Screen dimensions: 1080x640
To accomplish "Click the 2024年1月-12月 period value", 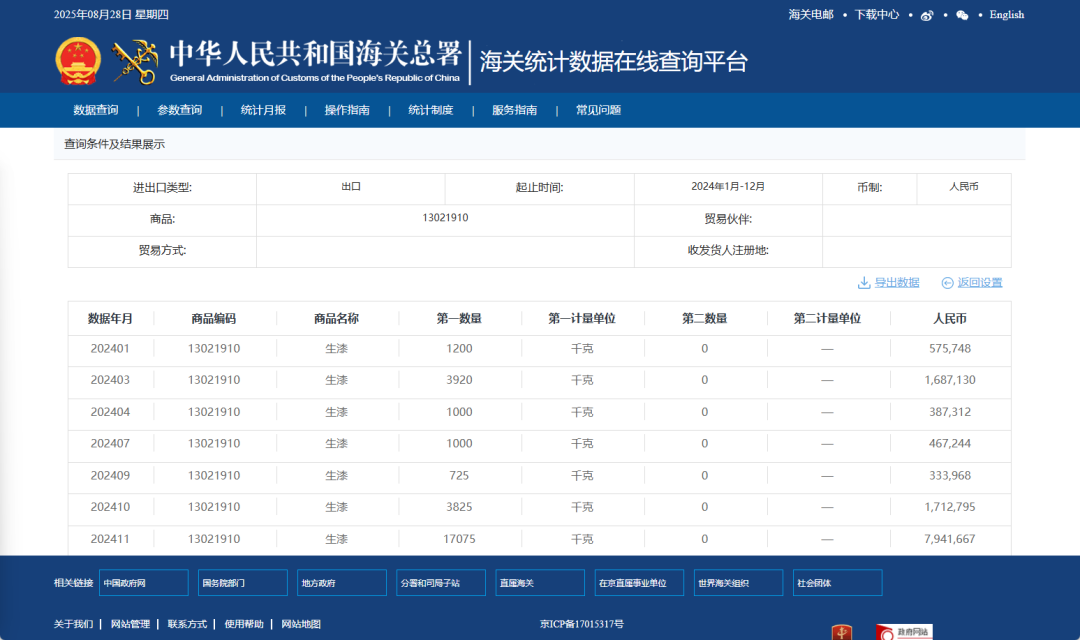I will coord(728,187).
